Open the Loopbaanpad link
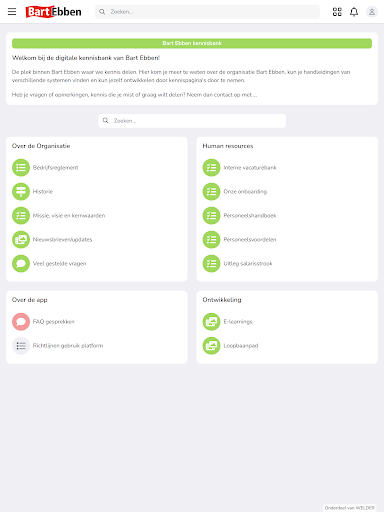The width and height of the screenshot is (384, 512). point(241,346)
